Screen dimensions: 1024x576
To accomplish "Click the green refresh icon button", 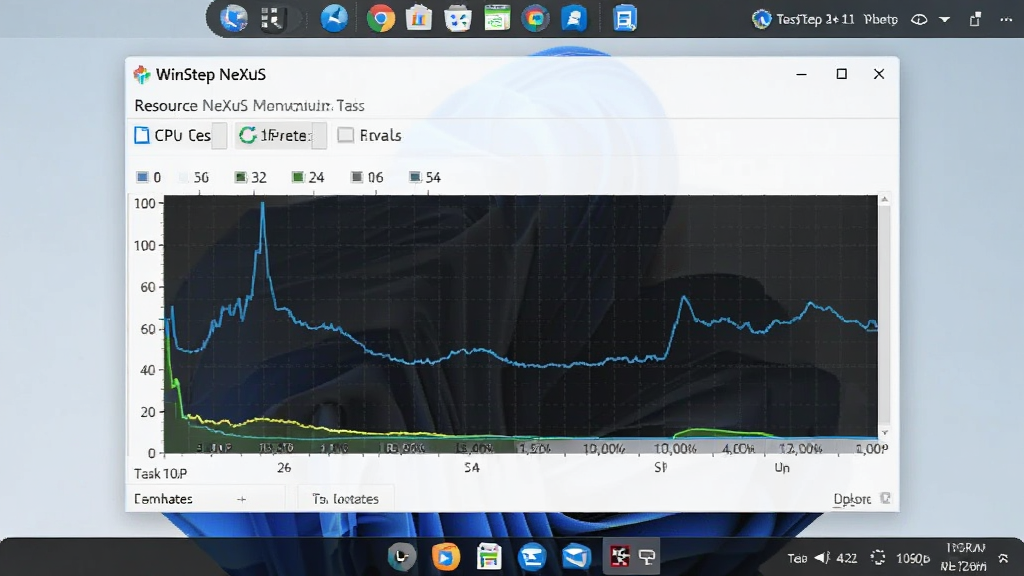I will tap(248, 135).
